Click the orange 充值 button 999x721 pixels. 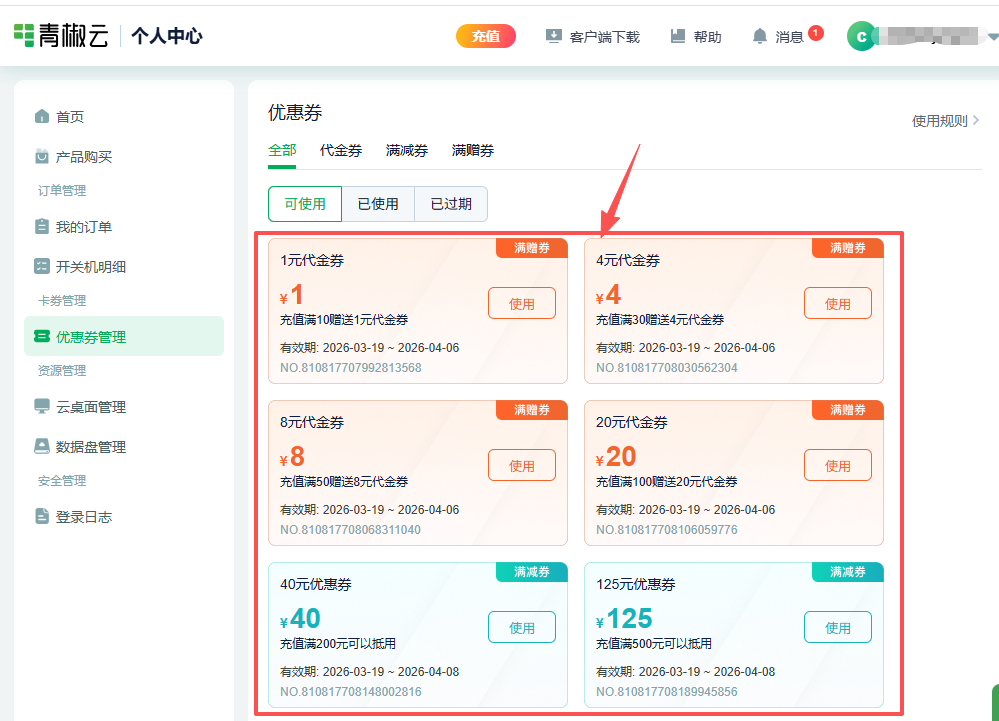486,36
